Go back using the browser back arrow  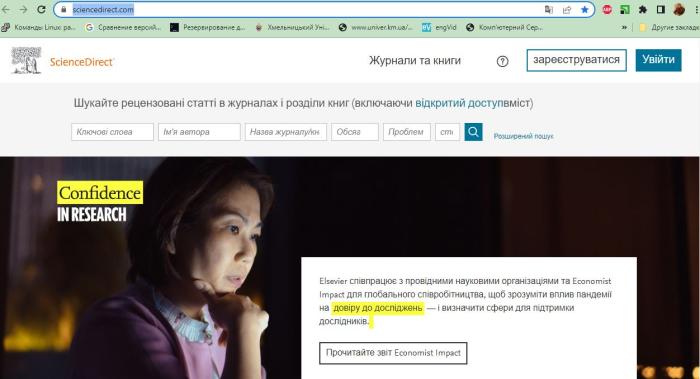pyautogui.click(x=6, y=9)
